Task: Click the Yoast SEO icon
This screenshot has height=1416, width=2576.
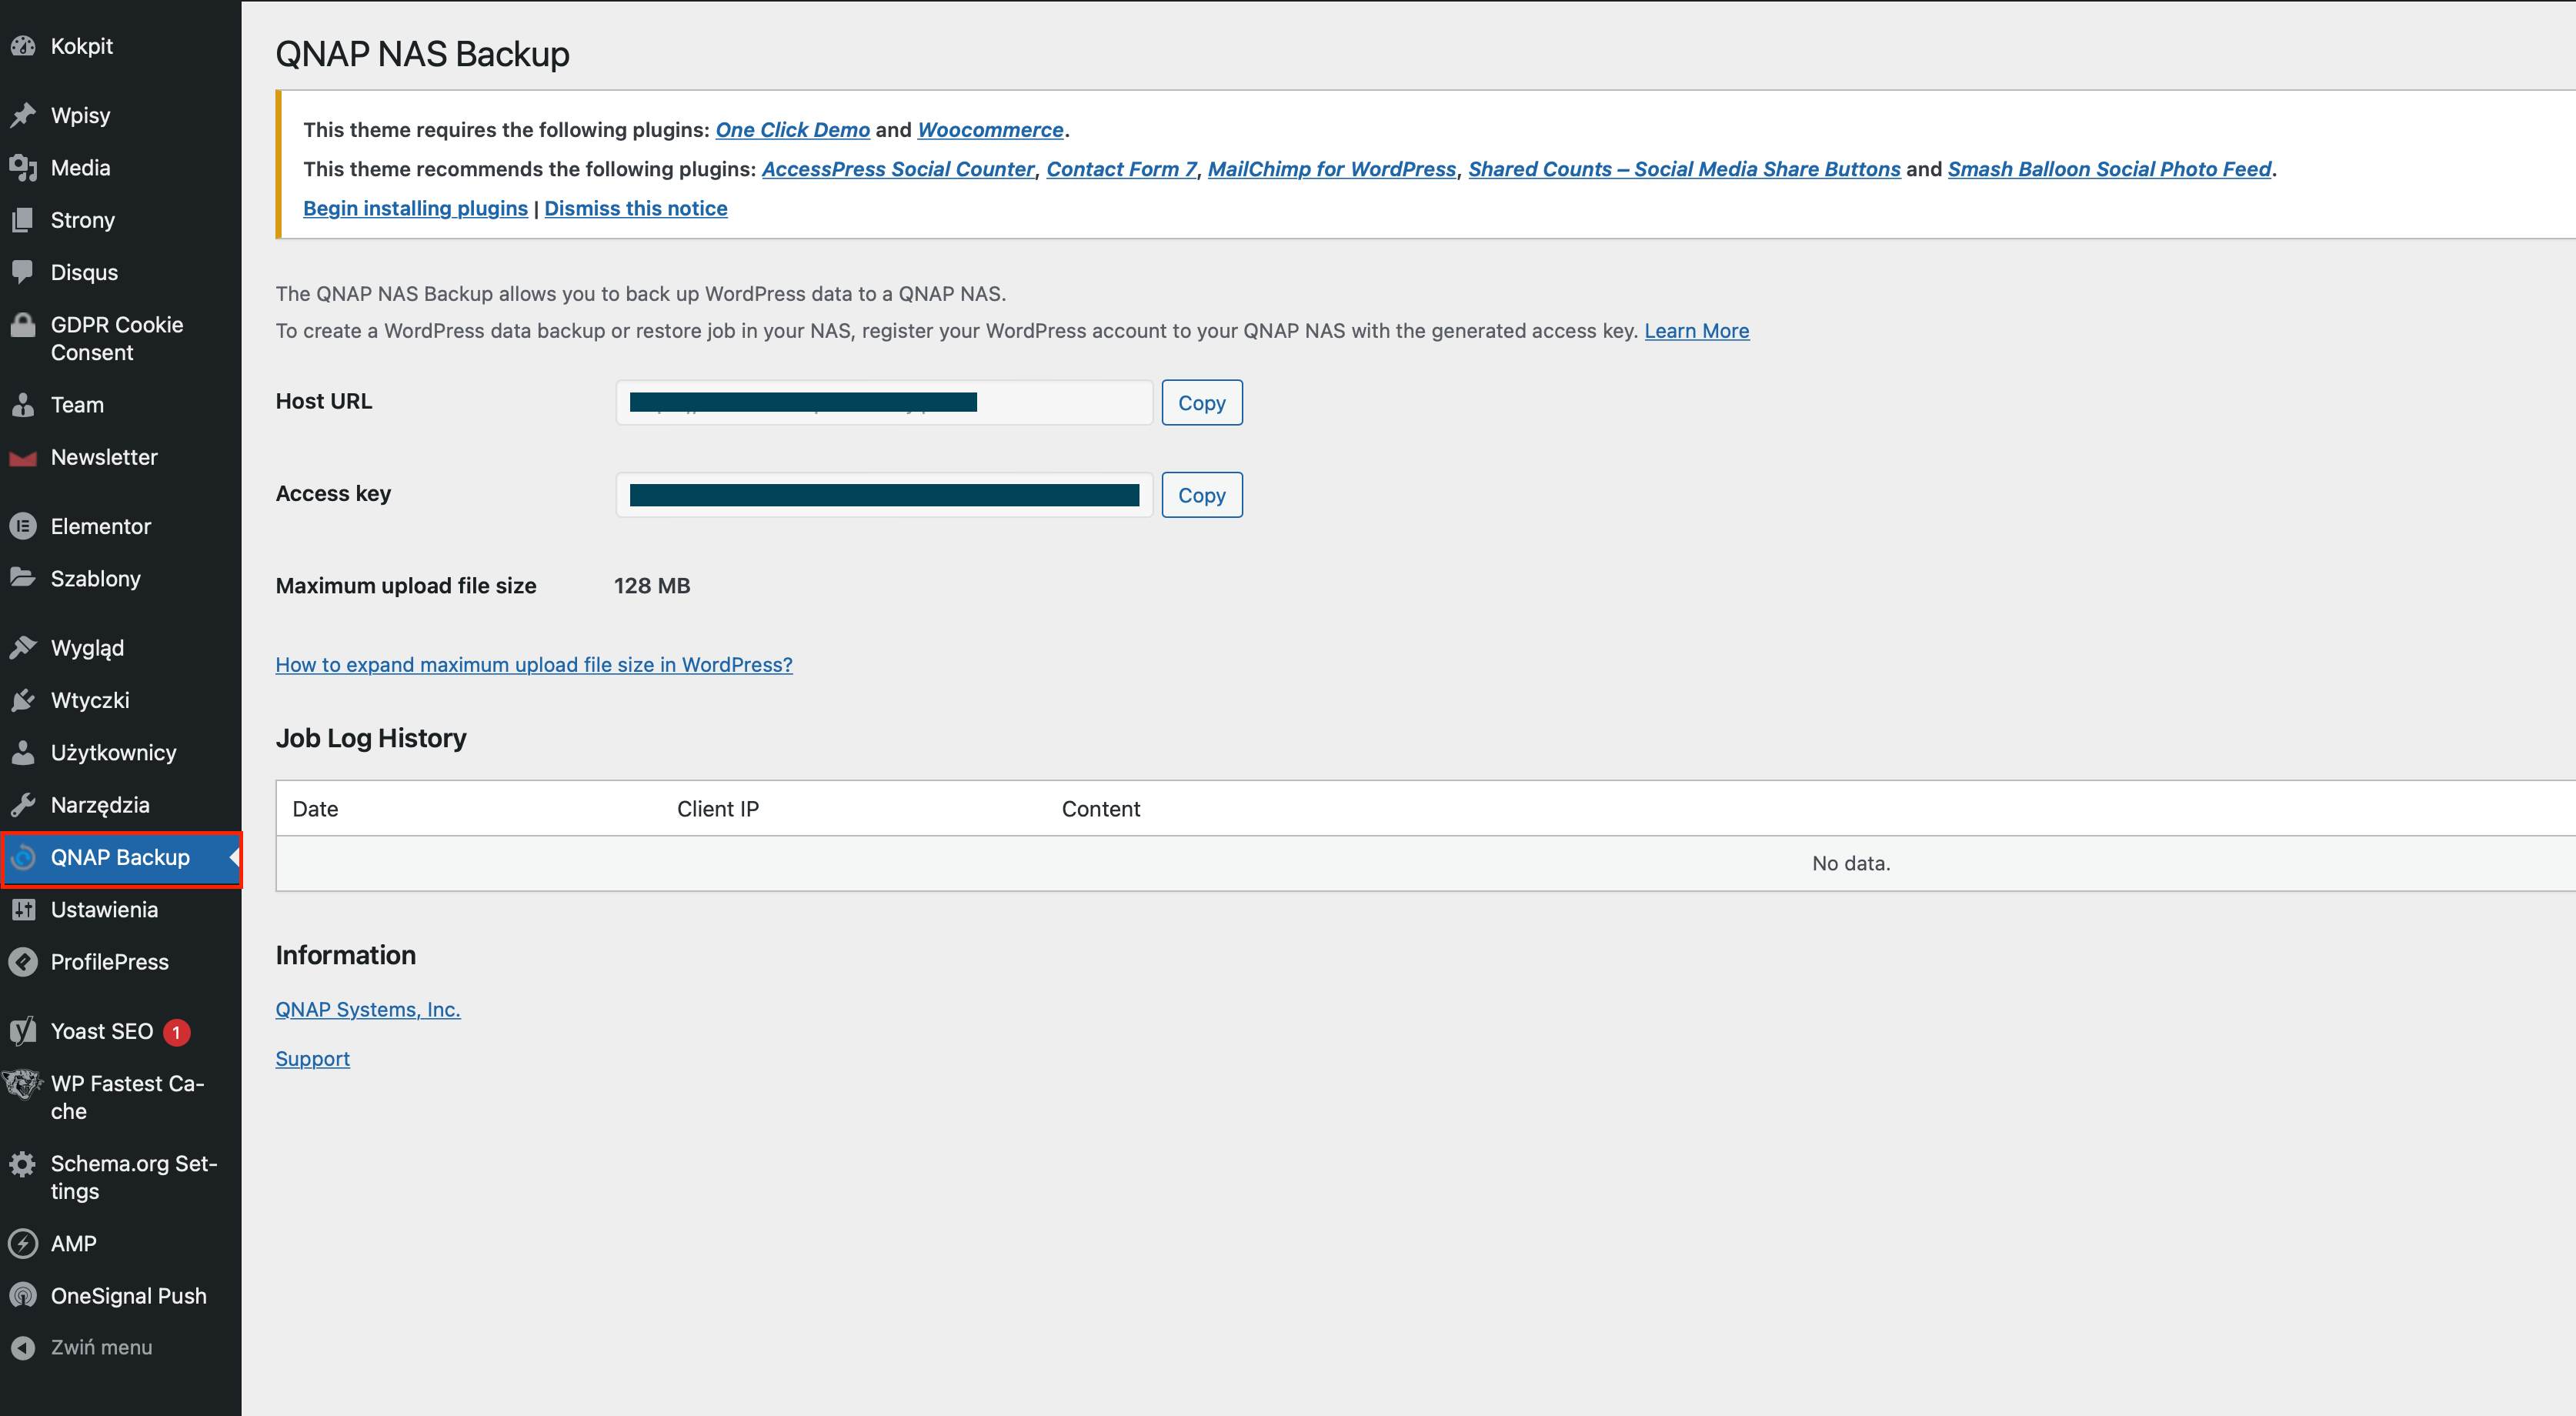Action: (23, 1031)
